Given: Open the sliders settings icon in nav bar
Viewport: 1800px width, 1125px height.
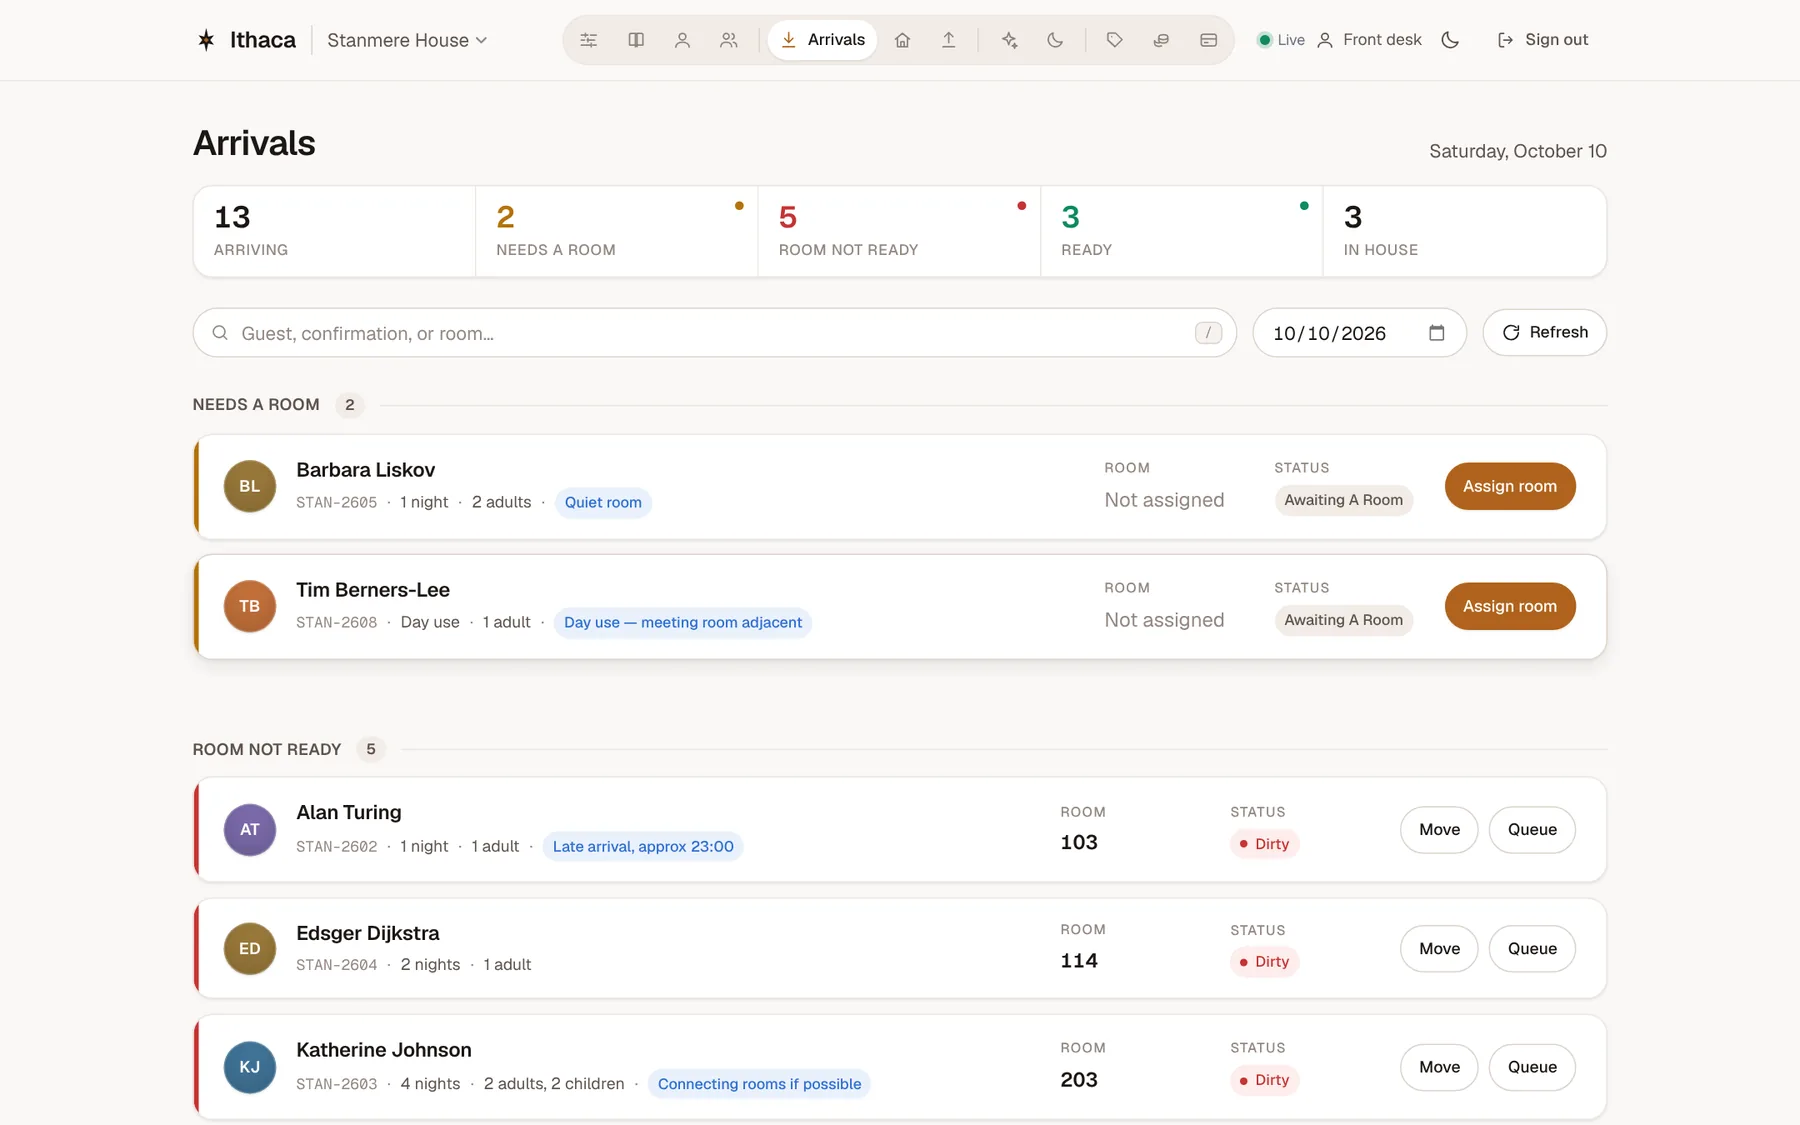Looking at the screenshot, I should [589, 40].
